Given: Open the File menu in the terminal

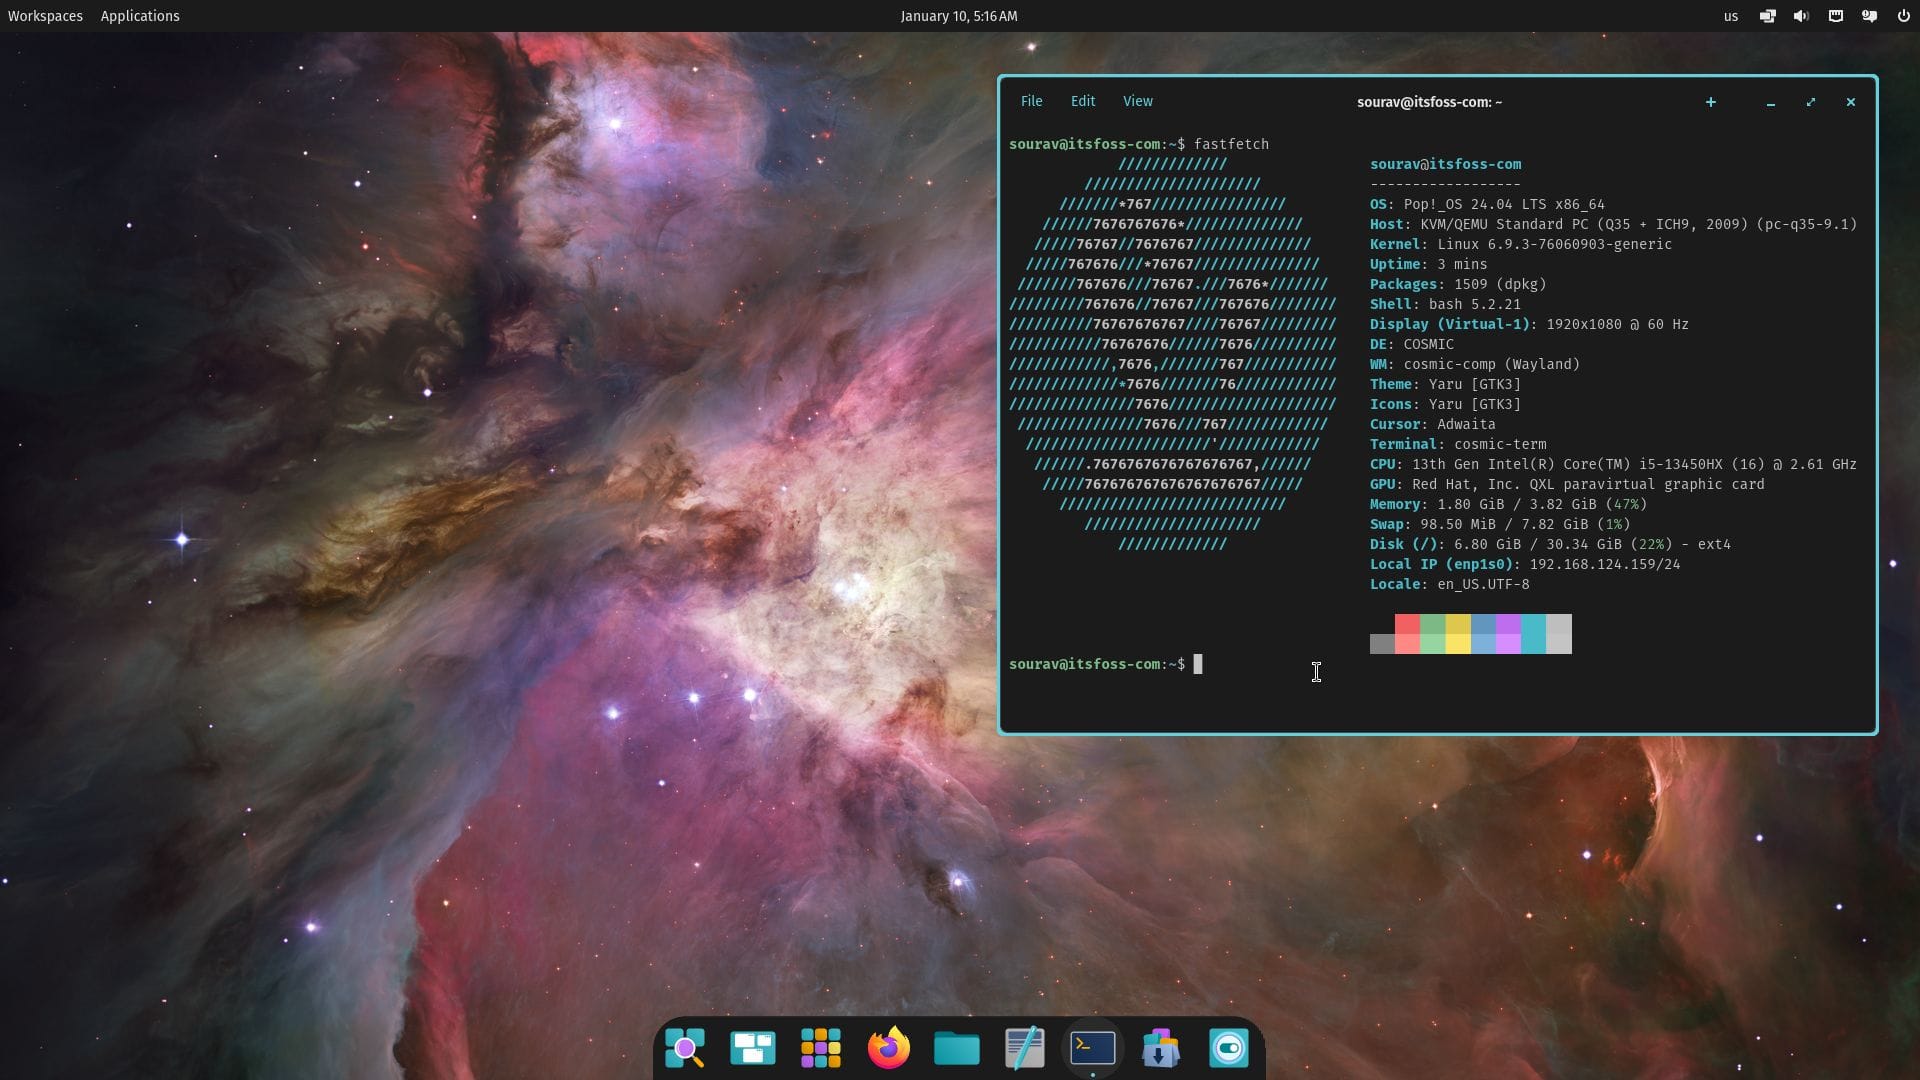Looking at the screenshot, I should click(x=1031, y=101).
